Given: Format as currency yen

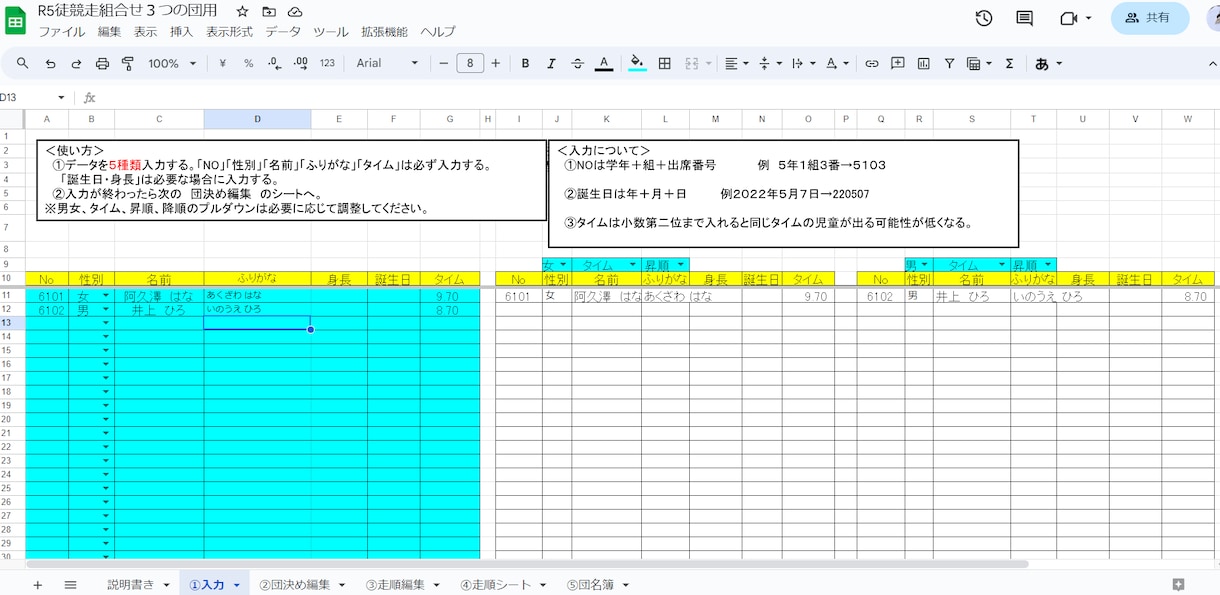Looking at the screenshot, I should [x=222, y=63].
